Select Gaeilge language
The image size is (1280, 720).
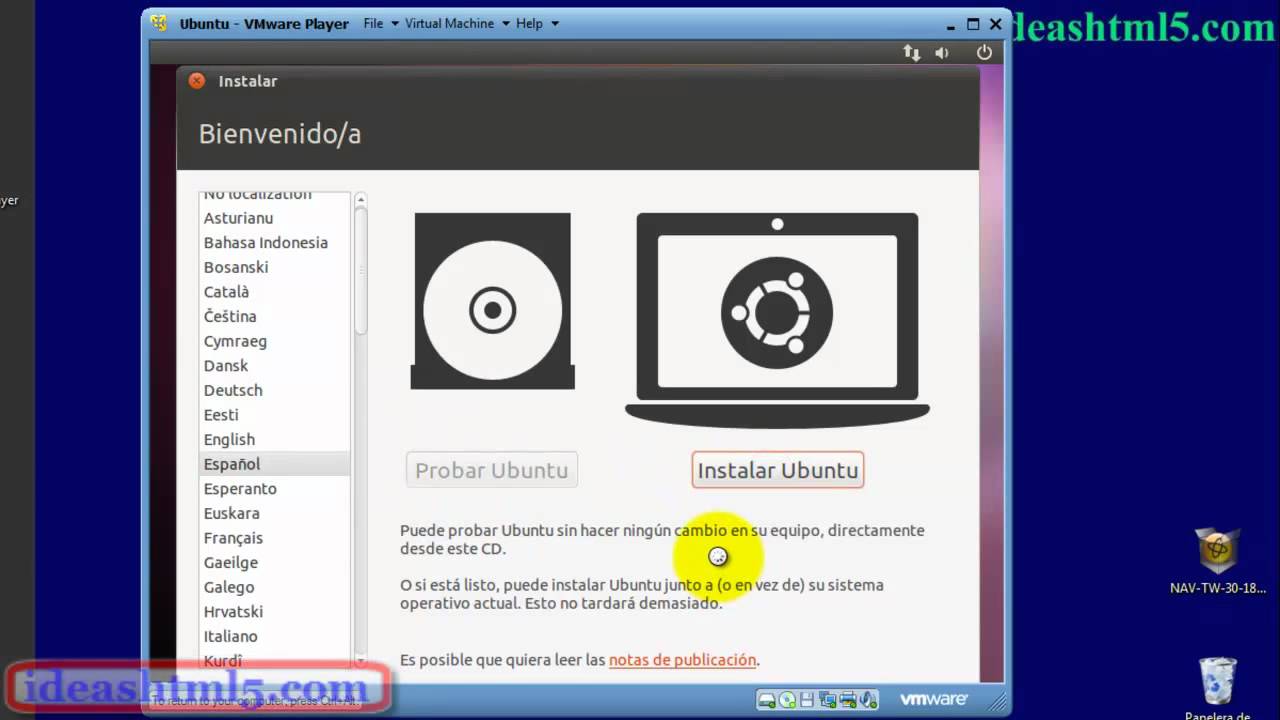(274, 562)
